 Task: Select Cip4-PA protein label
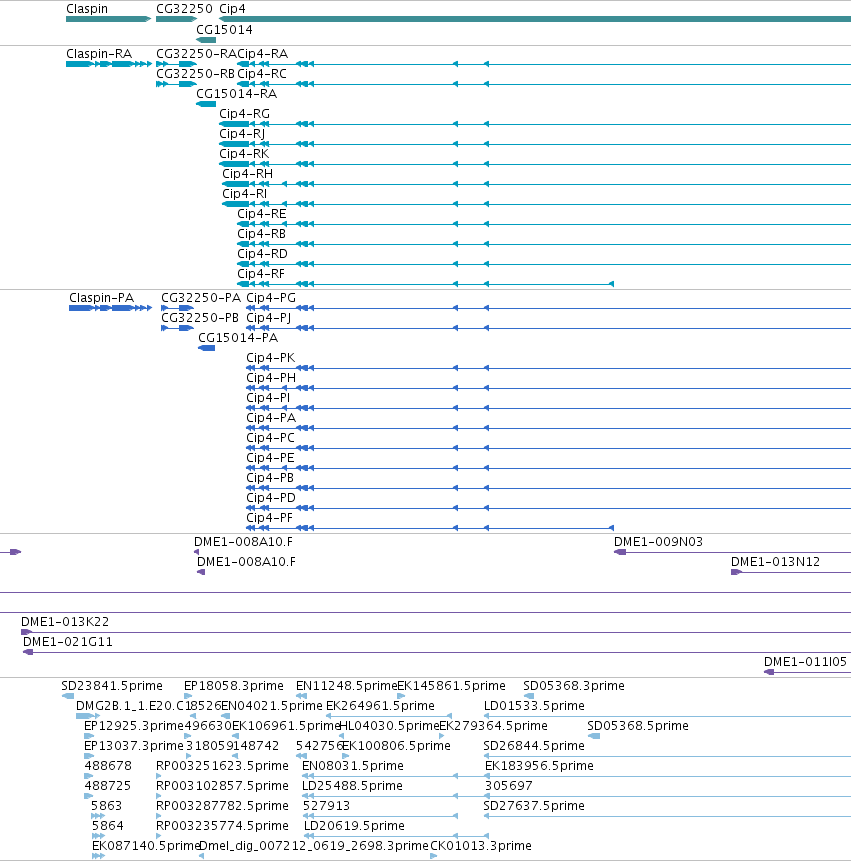271,418
